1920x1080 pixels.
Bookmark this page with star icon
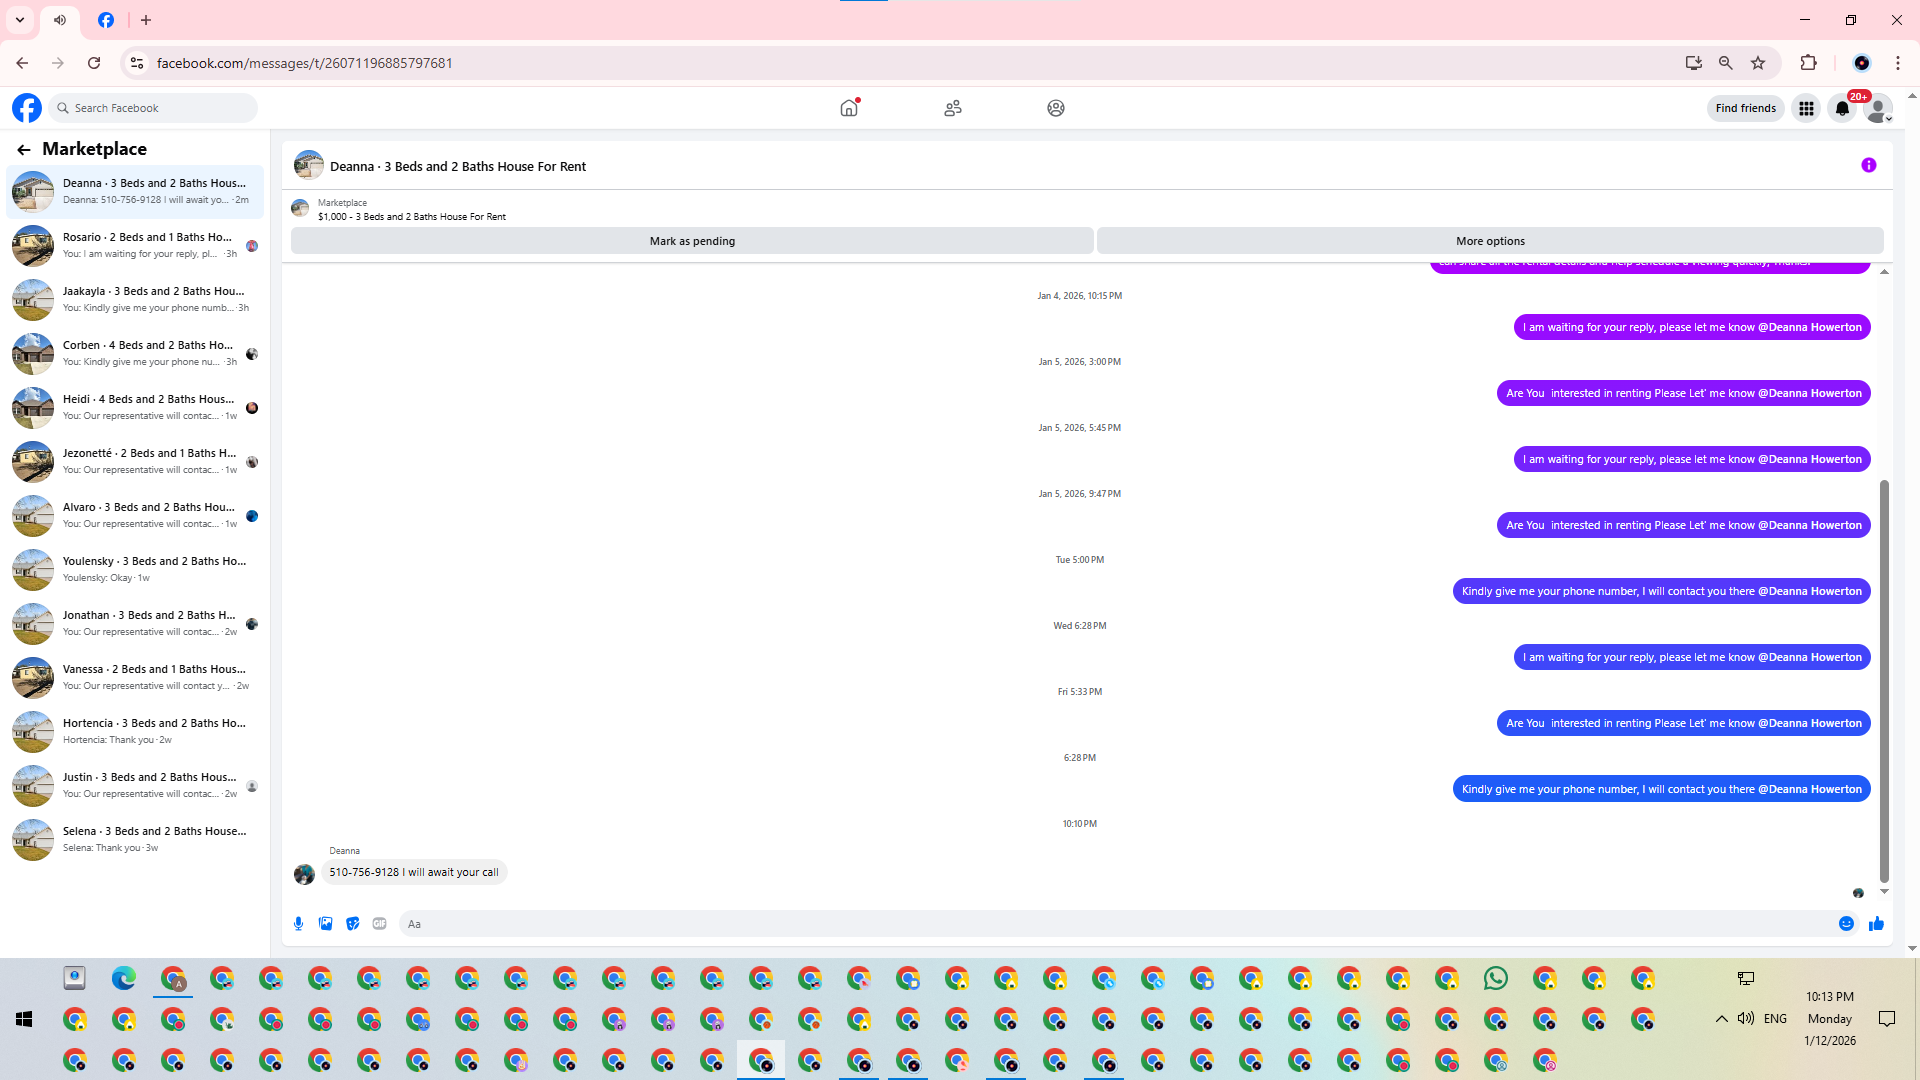pos(1758,63)
